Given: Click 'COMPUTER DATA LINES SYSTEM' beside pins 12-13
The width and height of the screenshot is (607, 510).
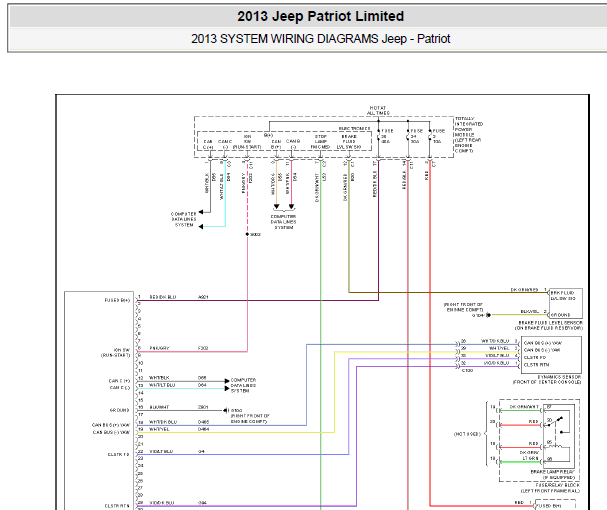Looking at the screenshot, I should pyautogui.click(x=243, y=385).
